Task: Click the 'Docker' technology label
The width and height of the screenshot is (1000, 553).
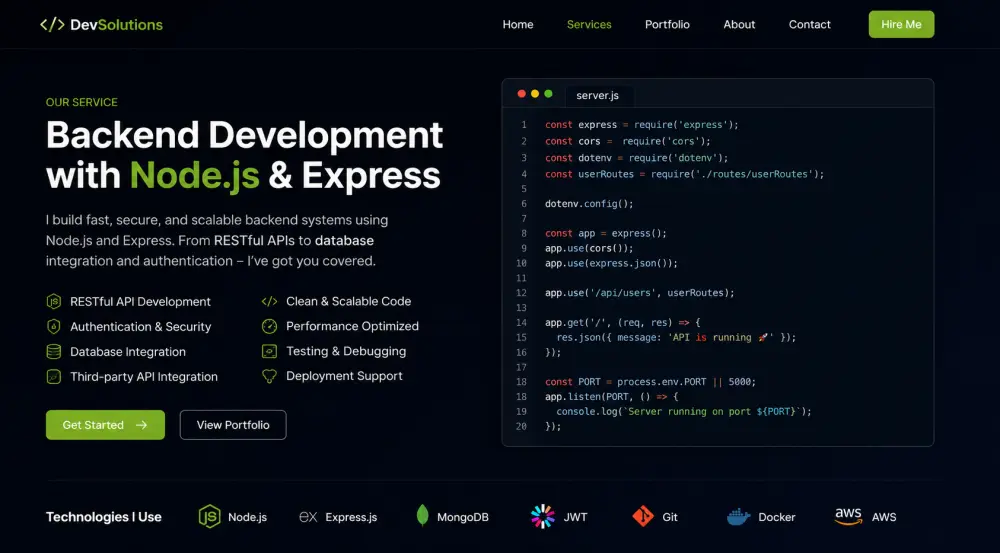Action: click(x=777, y=517)
